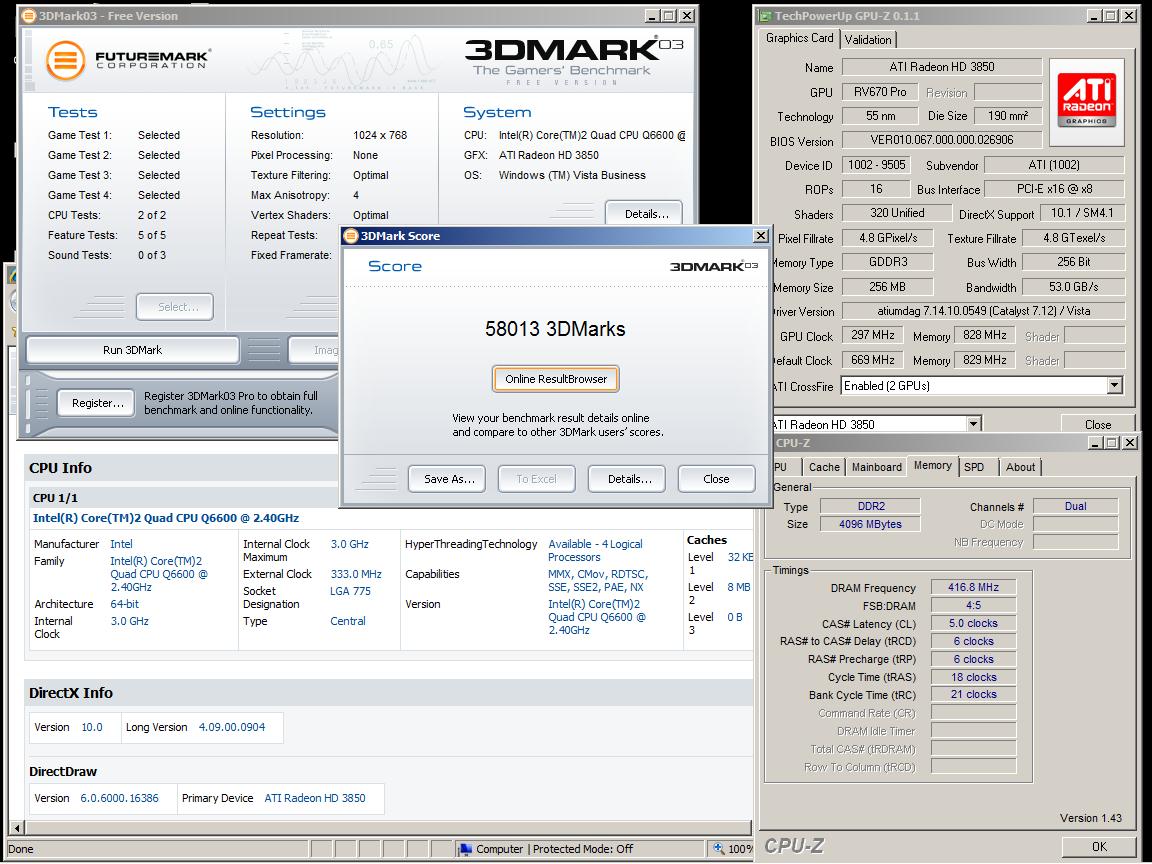This screenshot has width=1152, height=864.
Task: Open the Cache tab in CPU-Z
Action: point(824,467)
